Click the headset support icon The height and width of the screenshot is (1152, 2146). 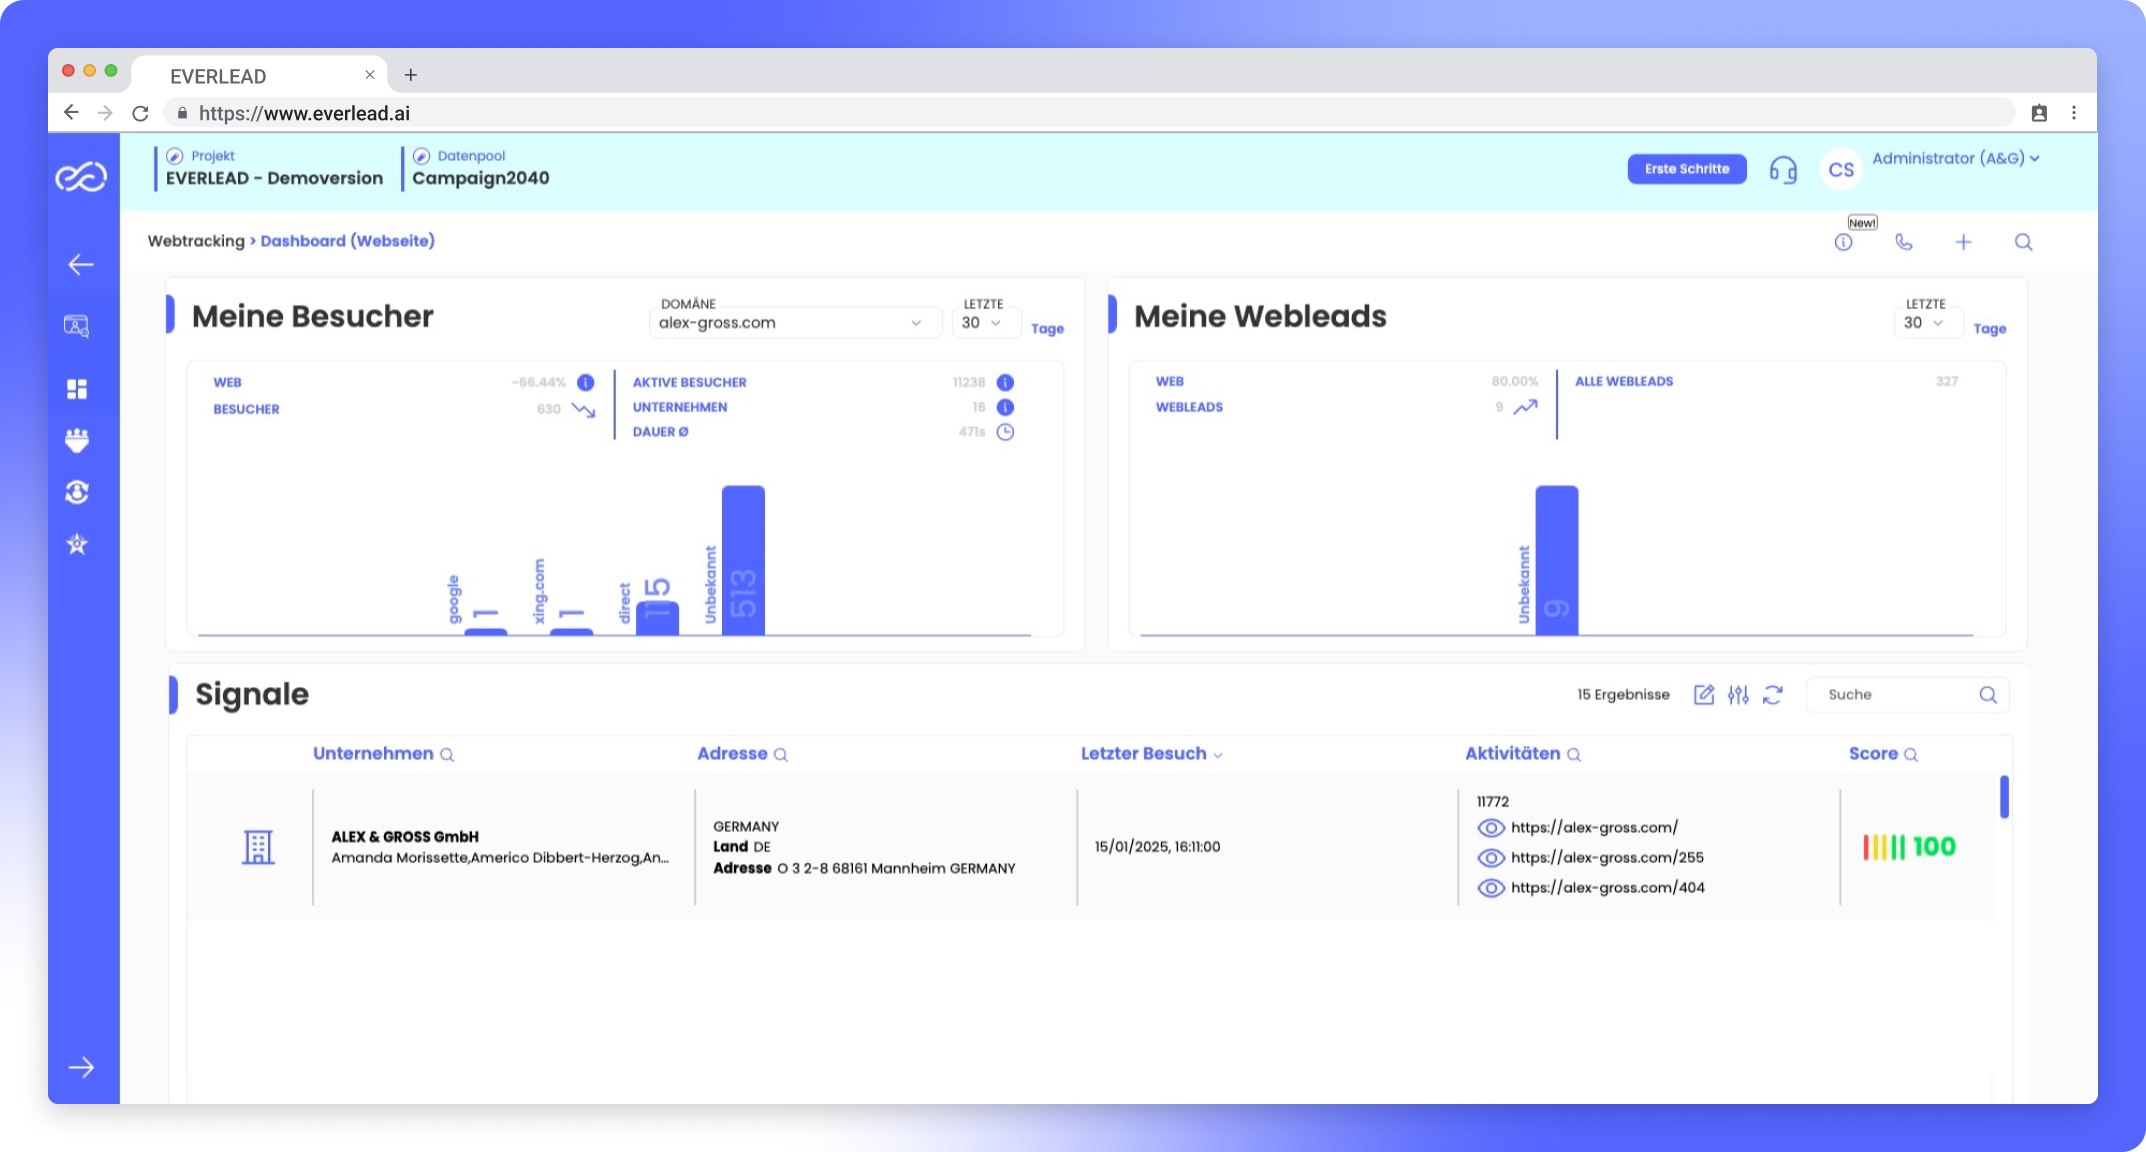coord(1783,170)
